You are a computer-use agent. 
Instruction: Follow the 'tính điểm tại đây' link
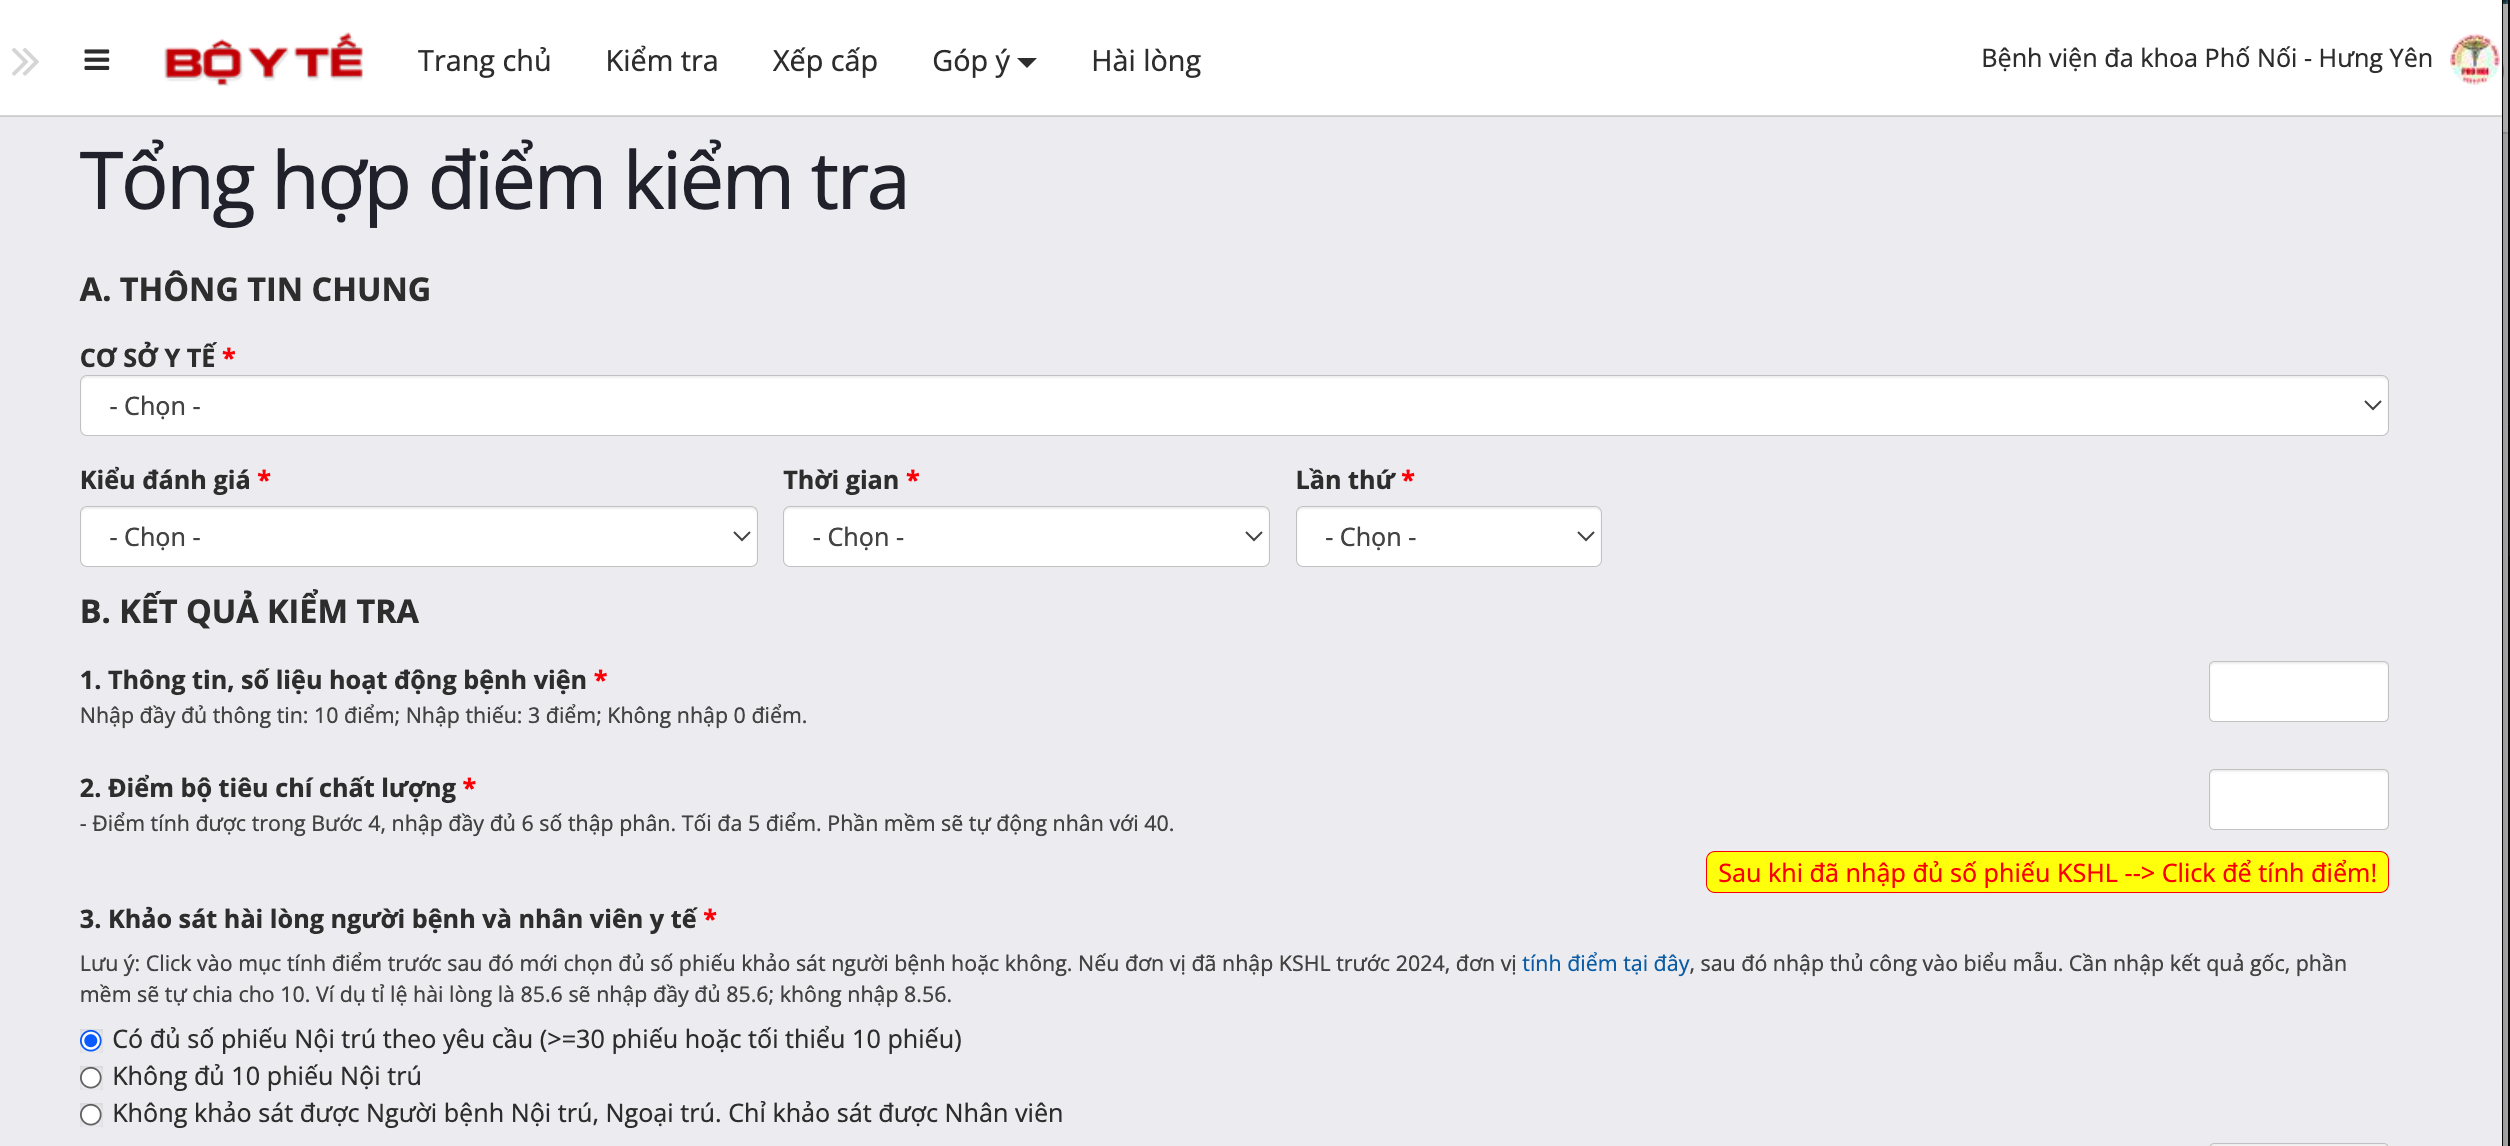[x=1604, y=963]
